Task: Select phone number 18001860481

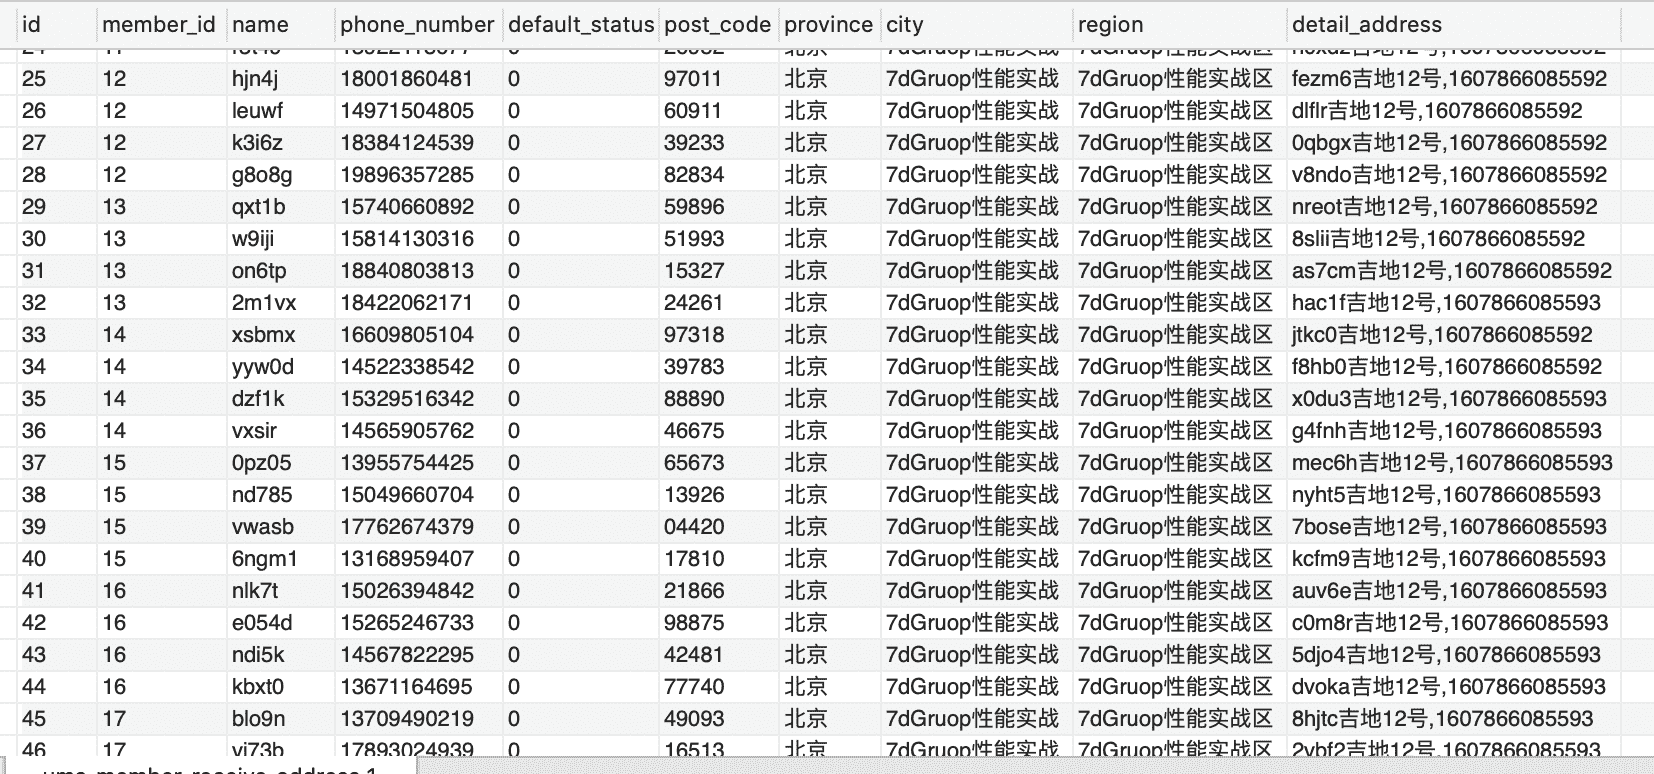Action: (407, 79)
